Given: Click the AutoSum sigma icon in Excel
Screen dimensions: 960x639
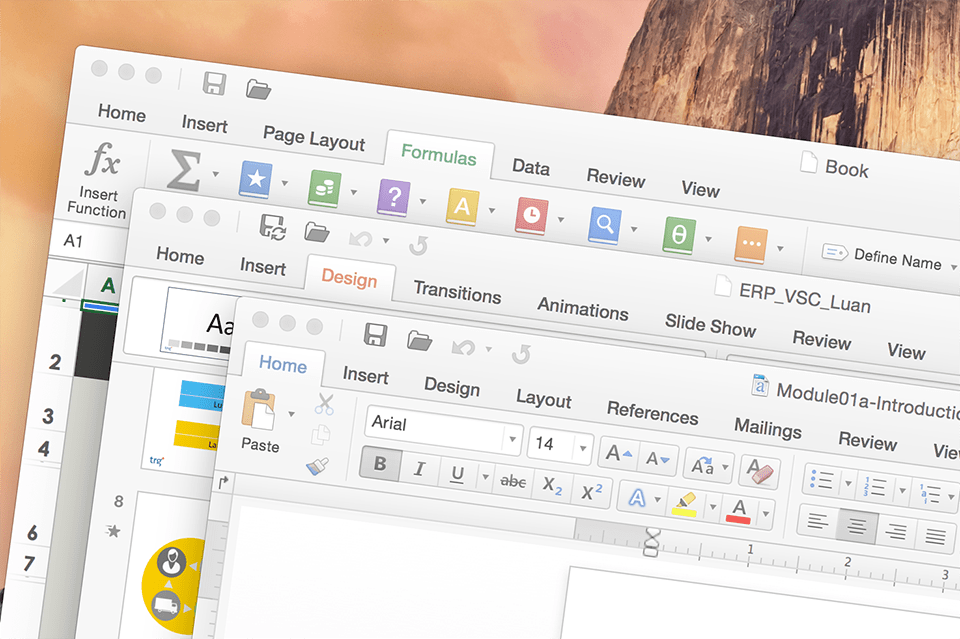Looking at the screenshot, I should click(x=184, y=170).
